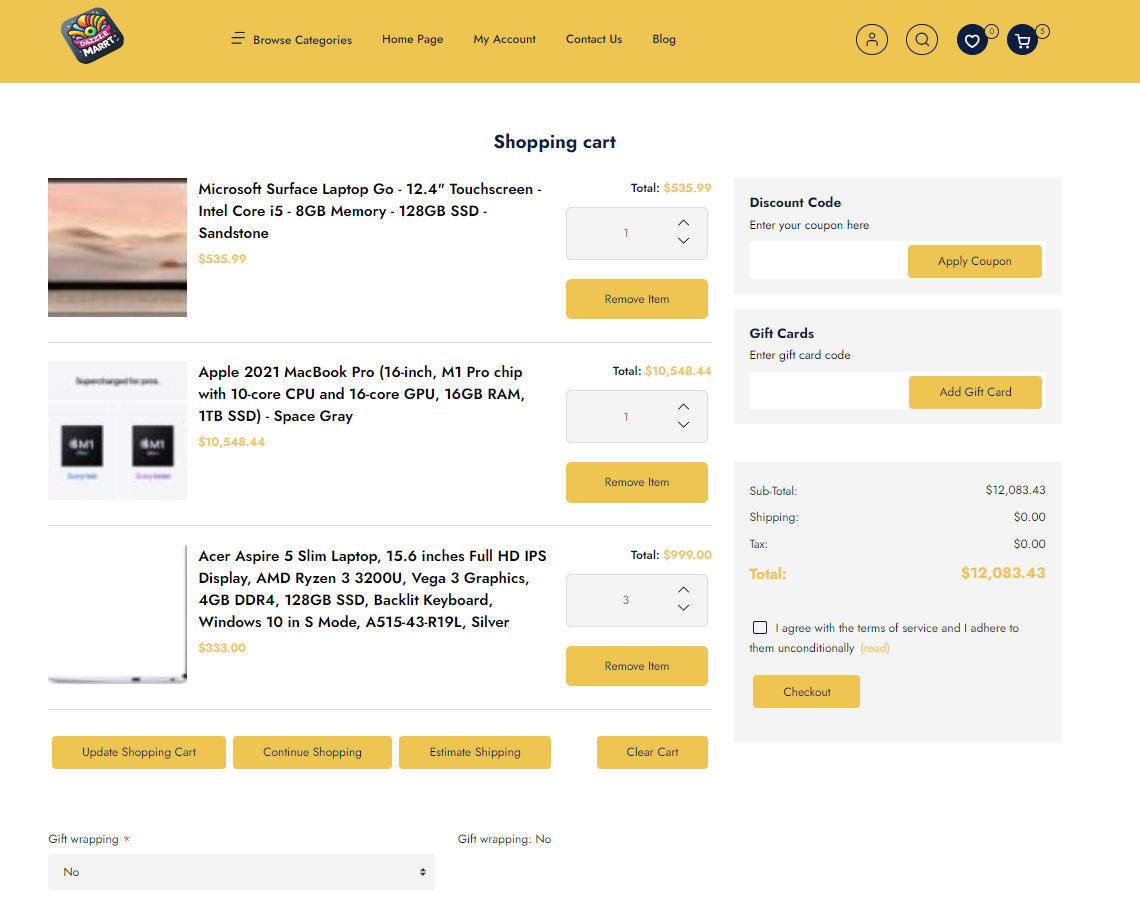Remove the Acer Aspire 5 item

[x=637, y=666]
